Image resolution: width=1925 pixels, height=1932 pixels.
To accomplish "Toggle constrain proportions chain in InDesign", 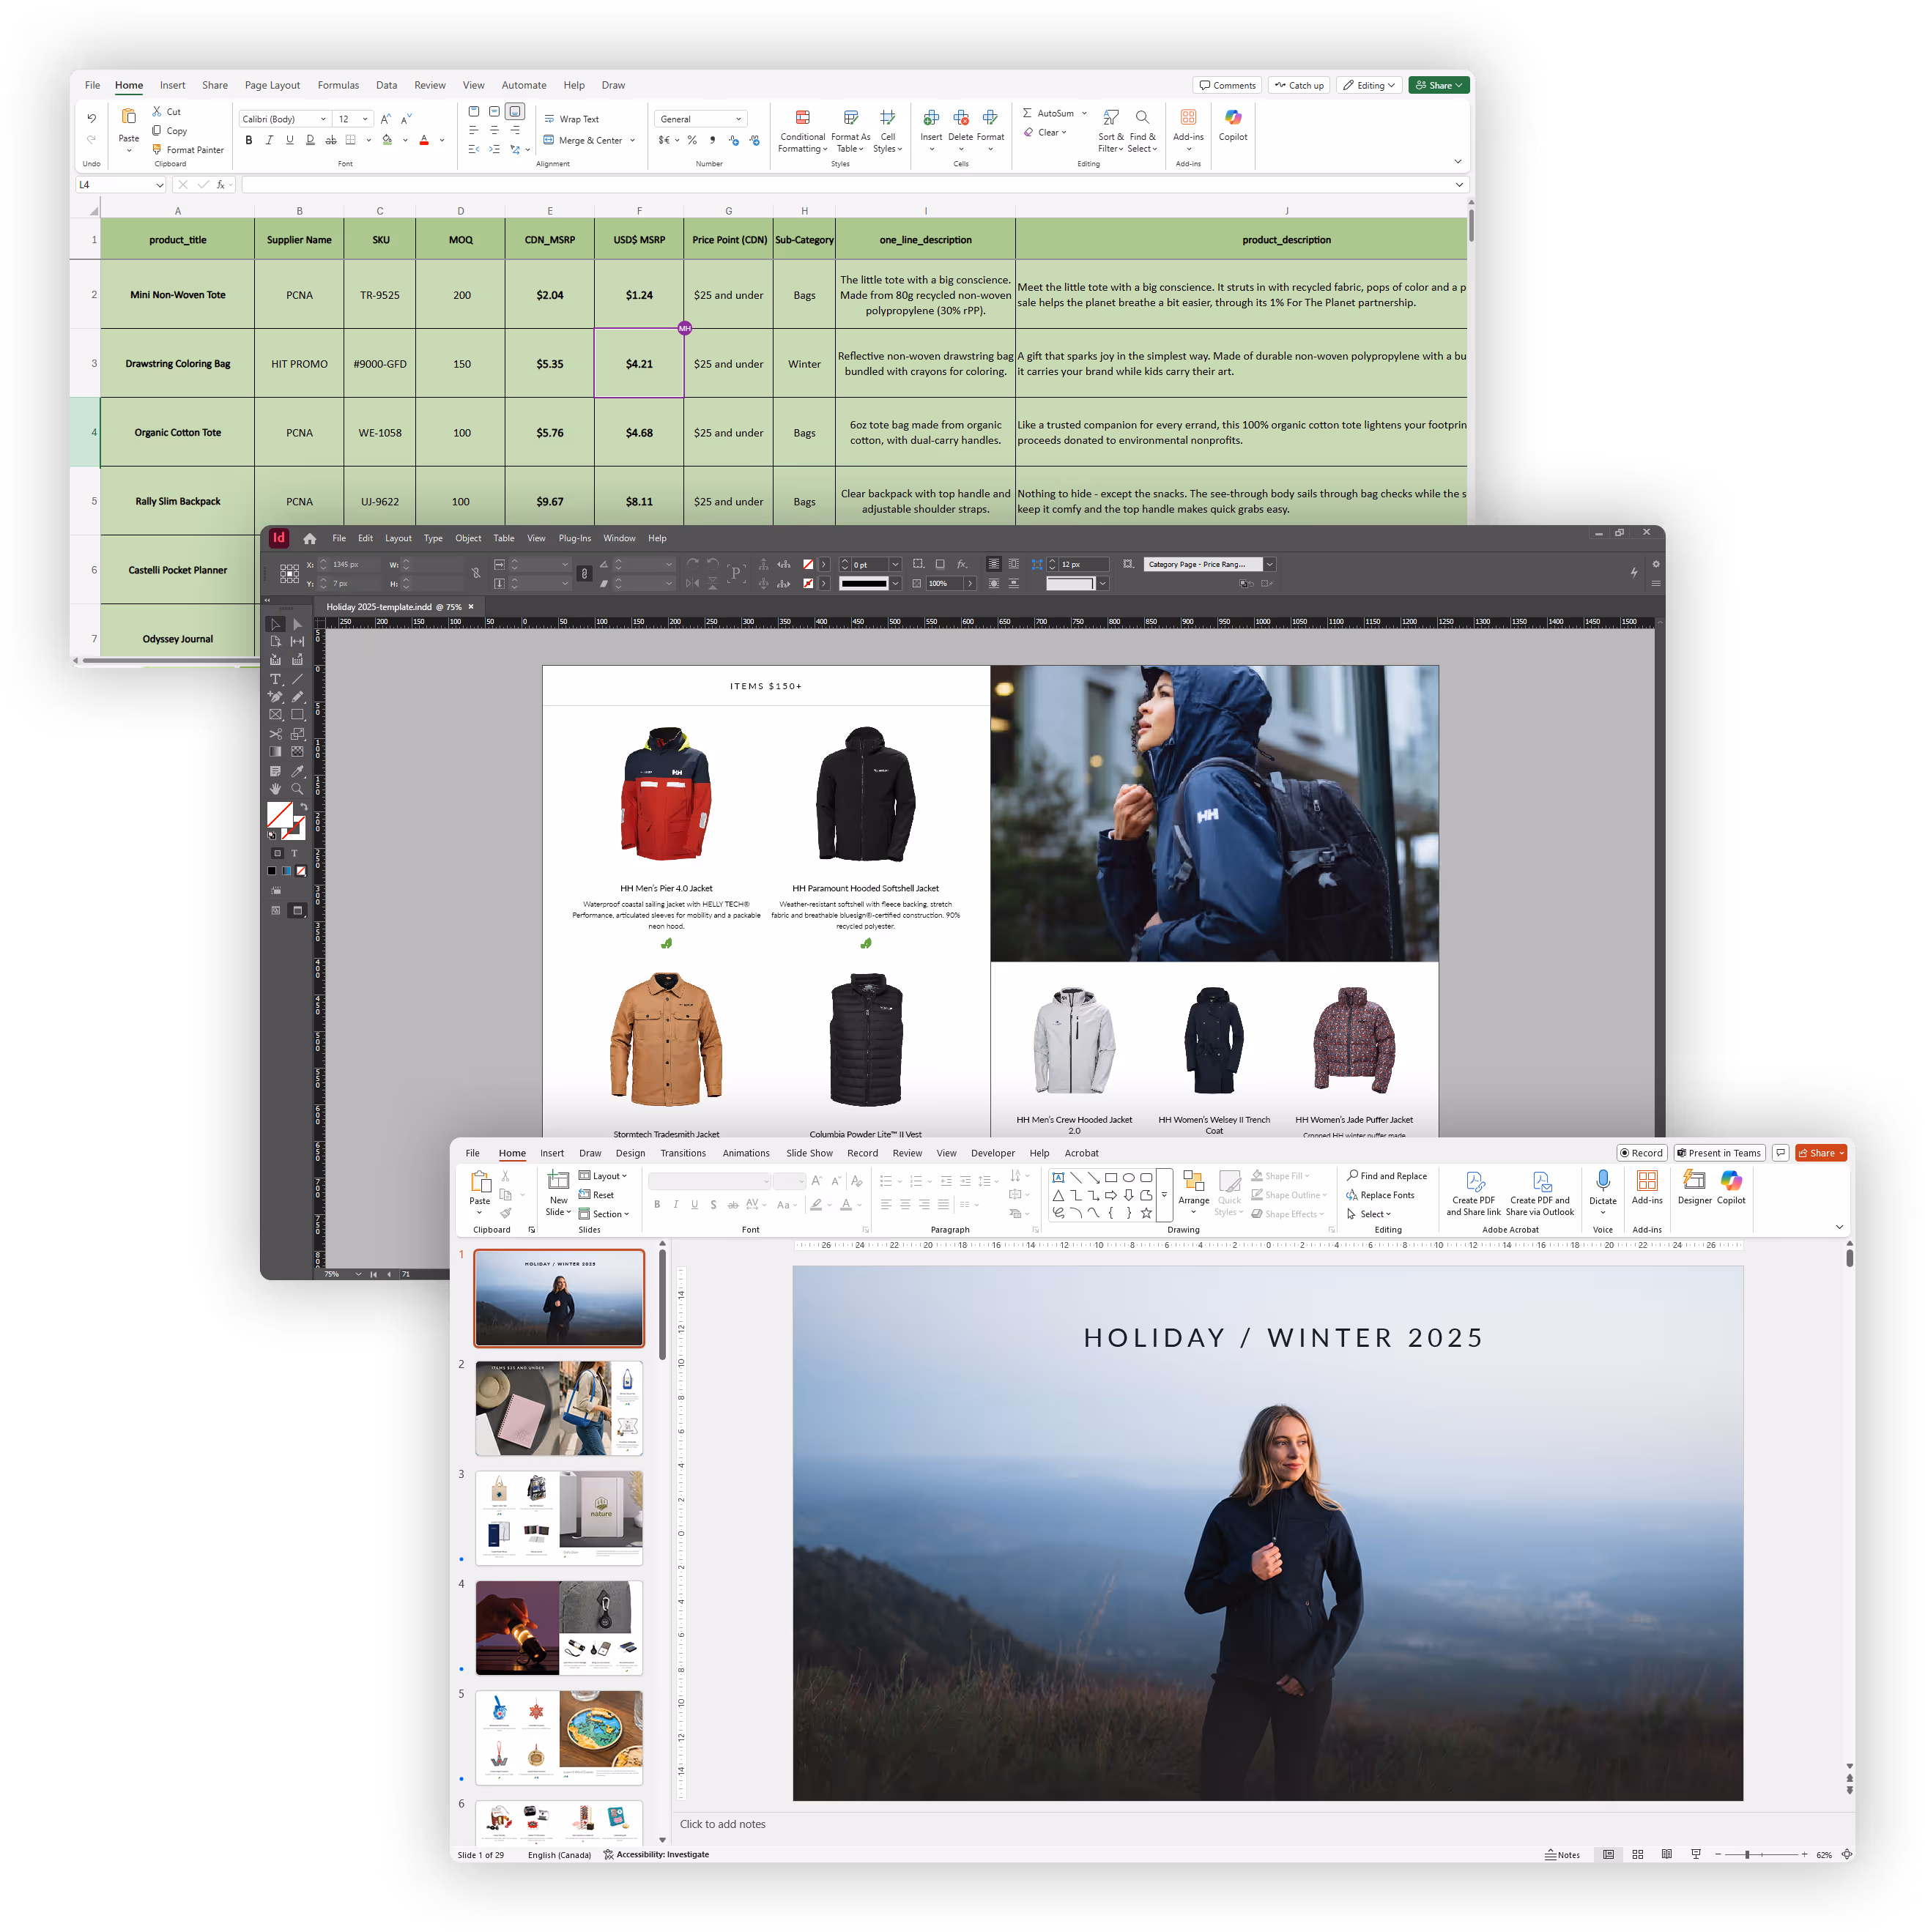I will (x=476, y=573).
